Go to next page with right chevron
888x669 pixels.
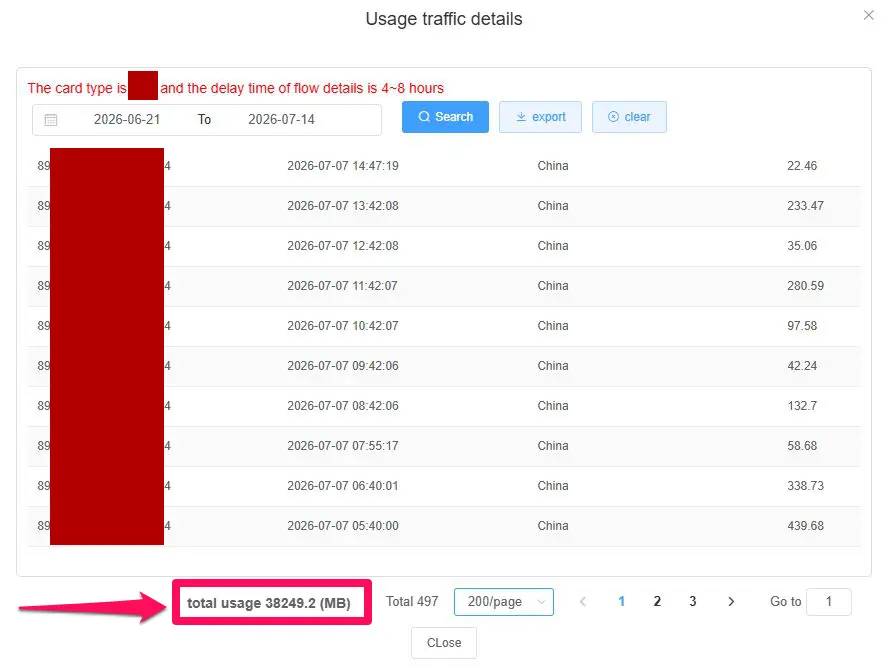point(731,602)
